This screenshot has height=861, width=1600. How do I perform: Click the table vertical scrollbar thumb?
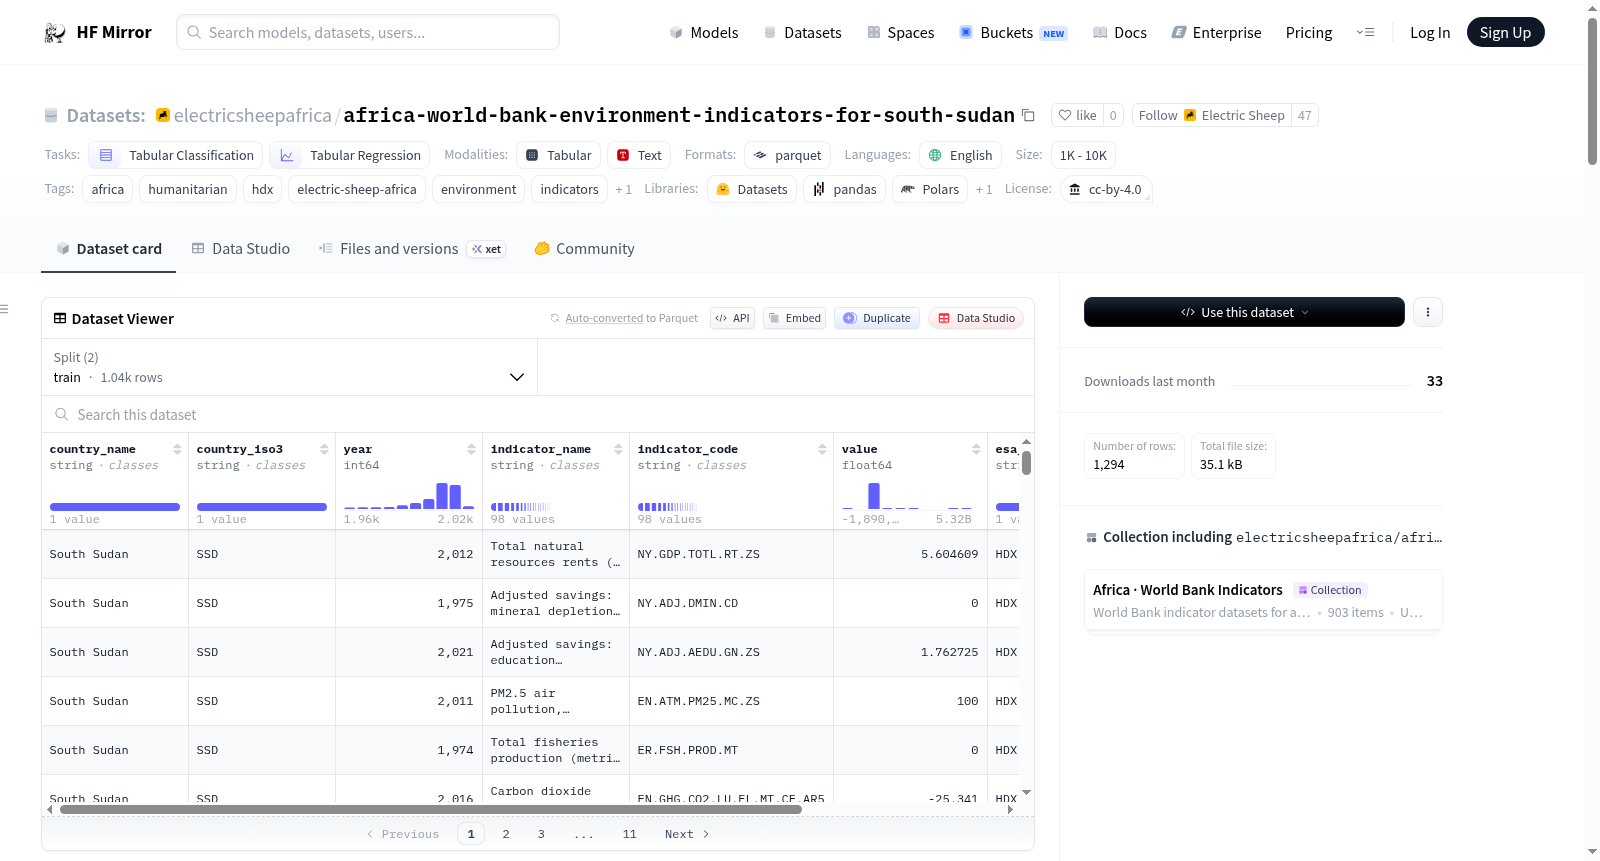1026,463
